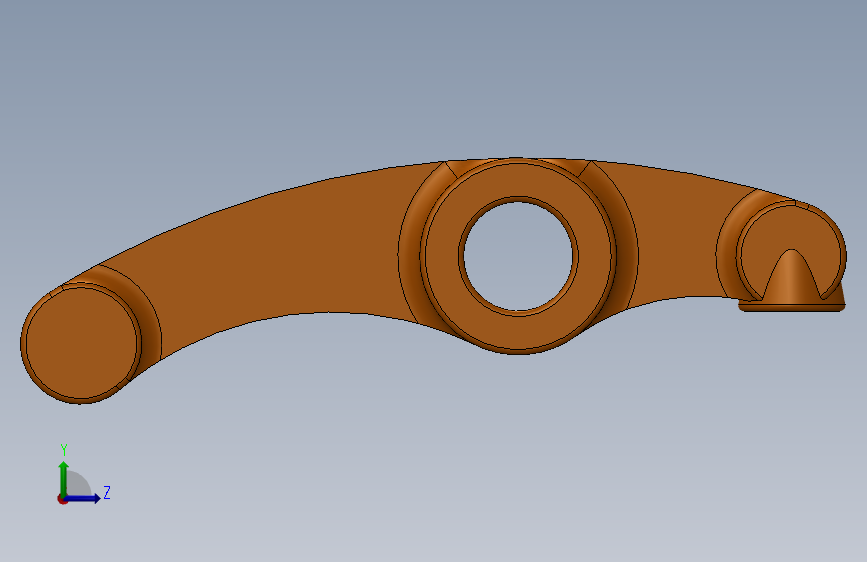Pick the small flat base under the right end
The image size is (867, 562).
tap(792, 306)
